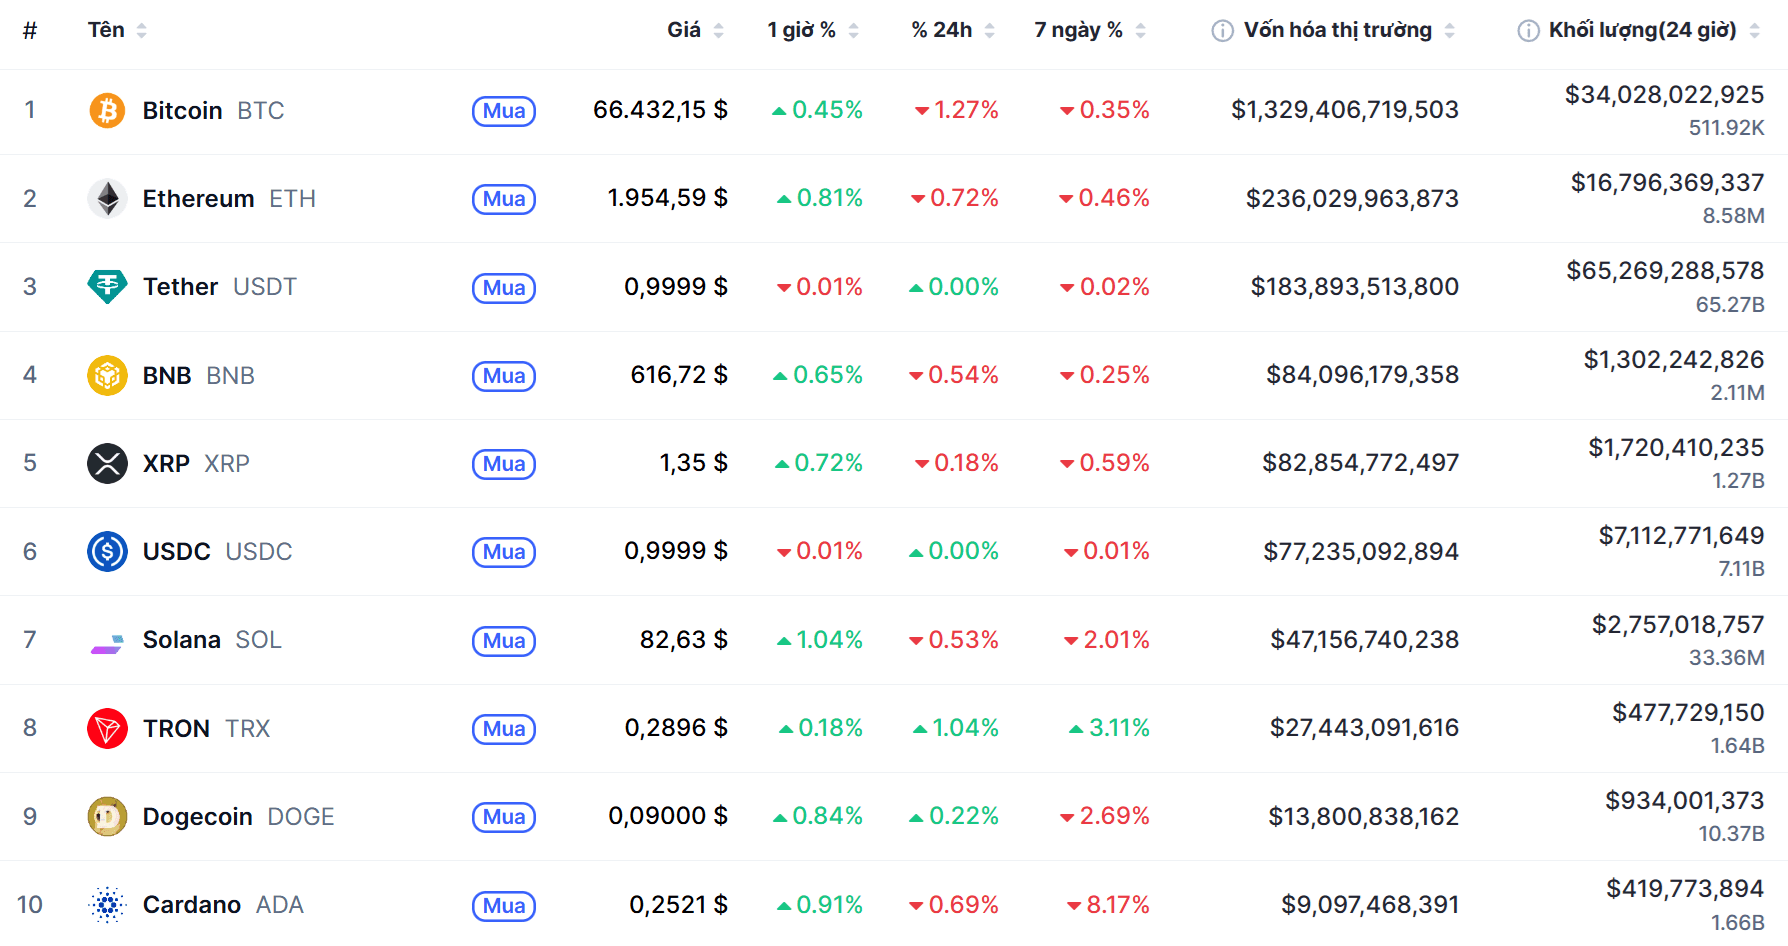
Task: Click XRP market cap $82,854,772,497
Action: [x=1360, y=463]
